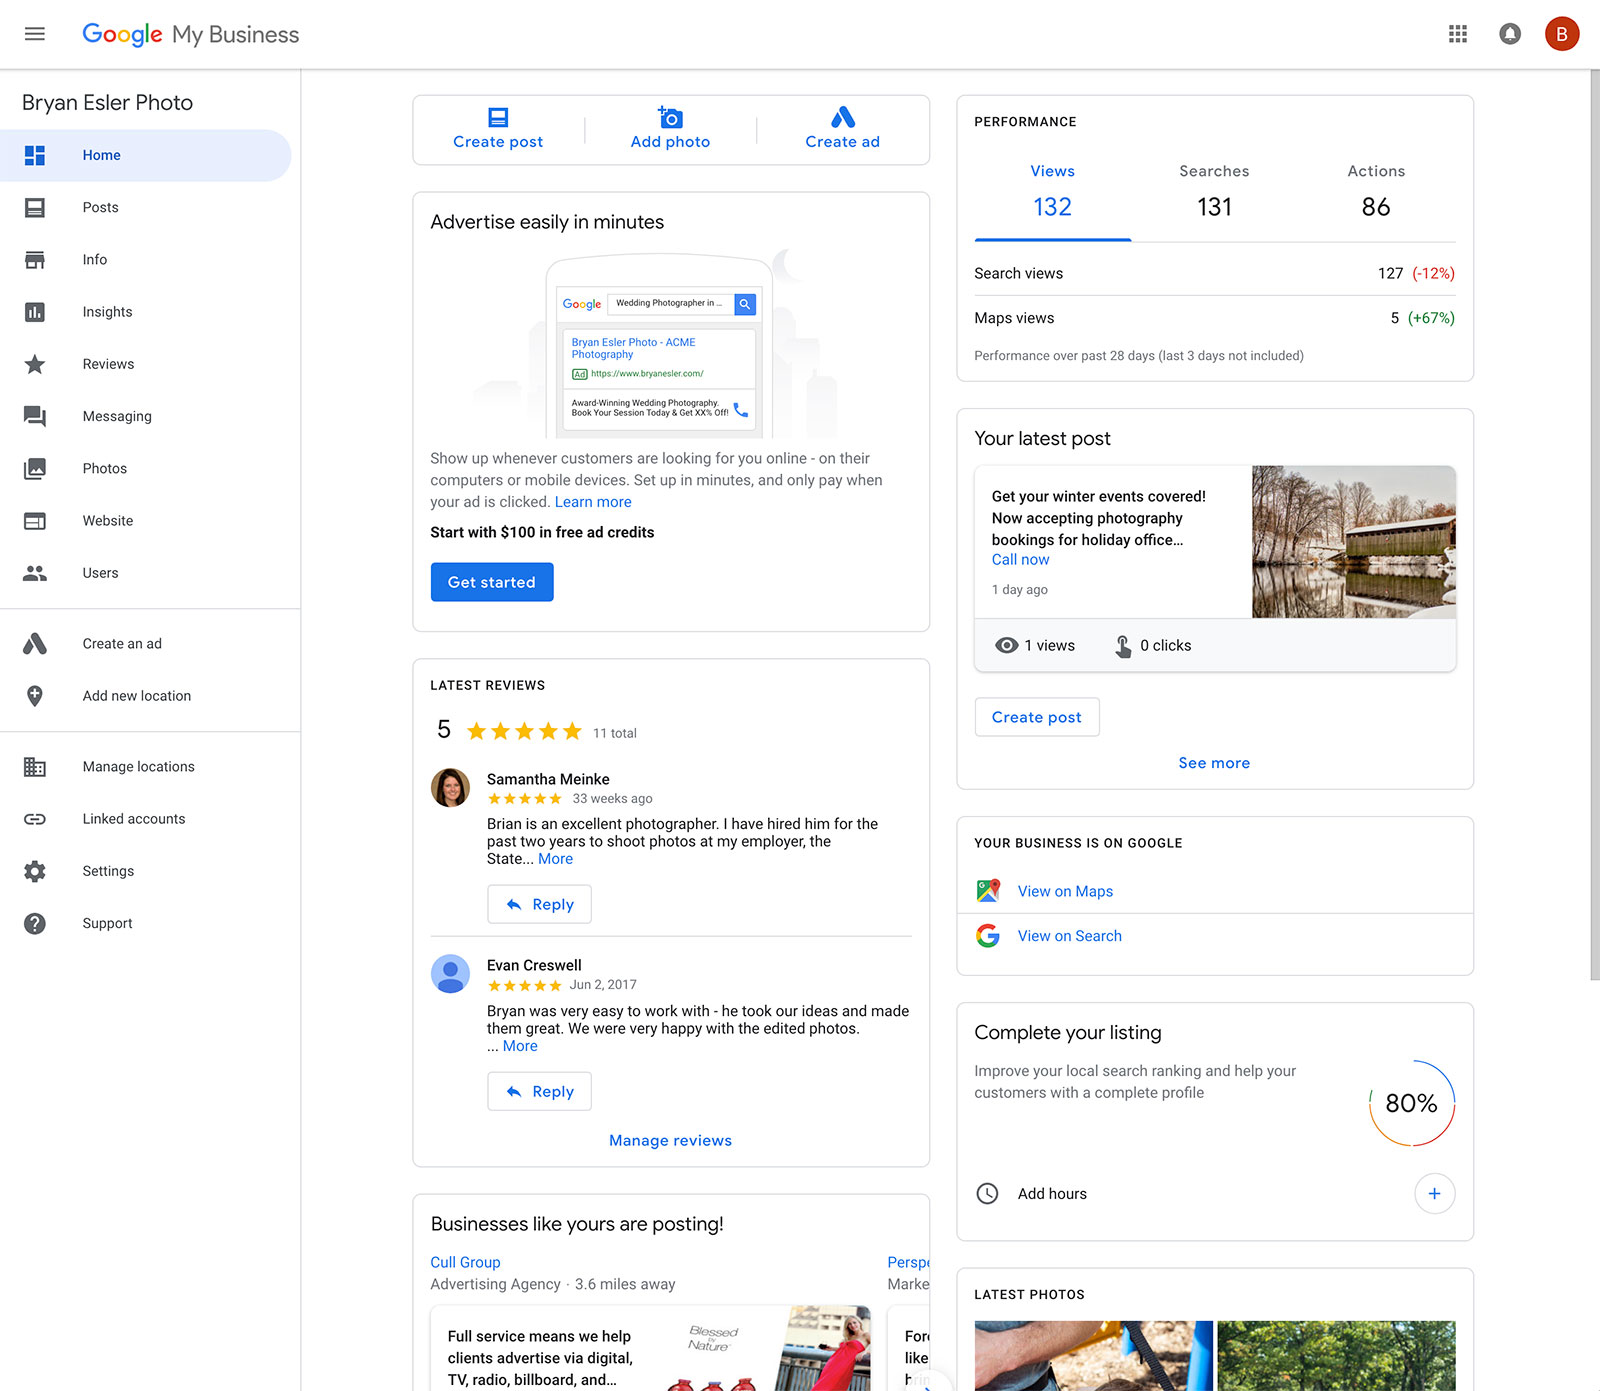Open Insights from the sidebar

[x=107, y=312]
